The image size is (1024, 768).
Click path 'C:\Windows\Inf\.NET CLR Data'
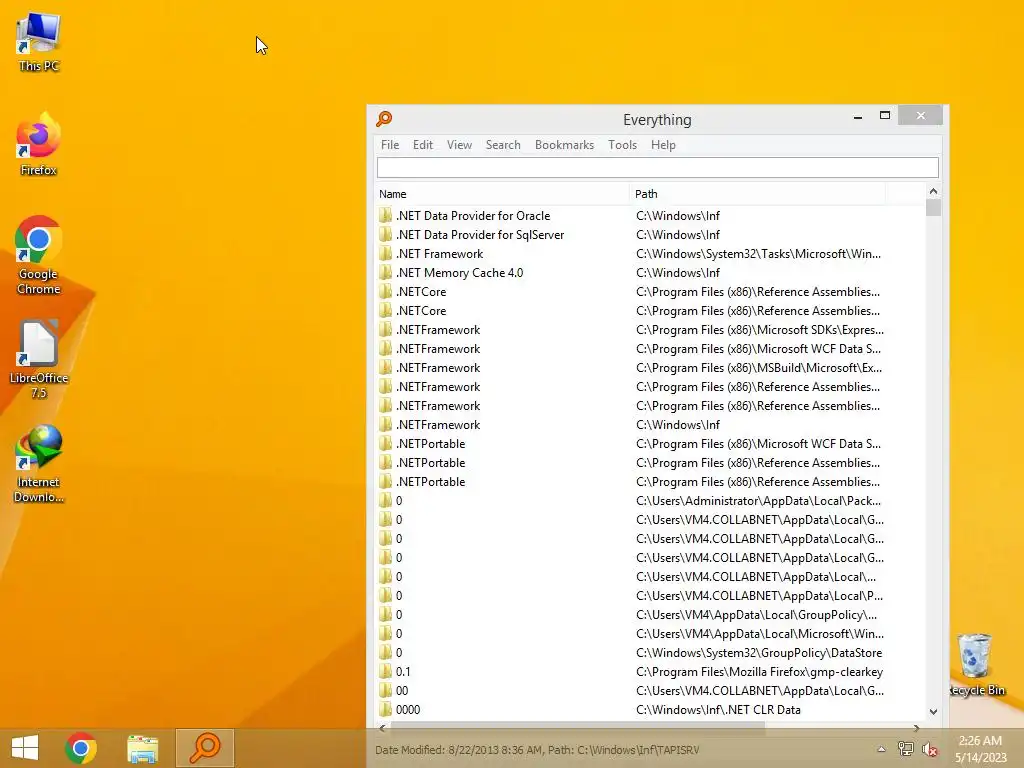pos(718,709)
